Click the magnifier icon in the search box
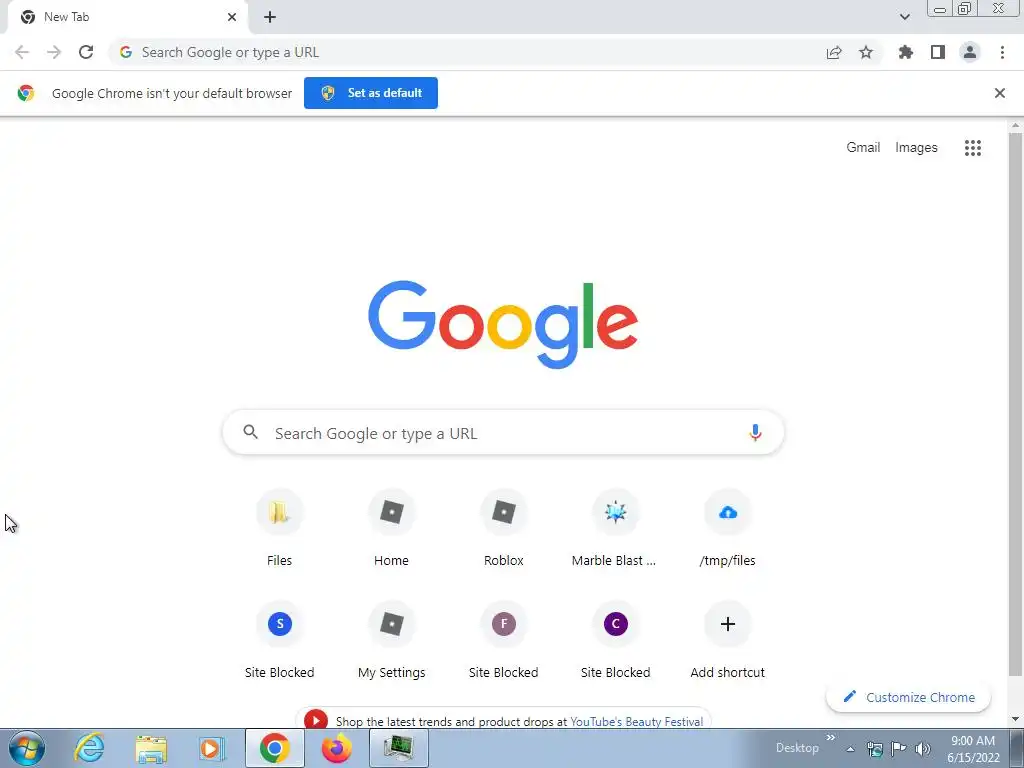The height and width of the screenshot is (768, 1024). pos(251,432)
